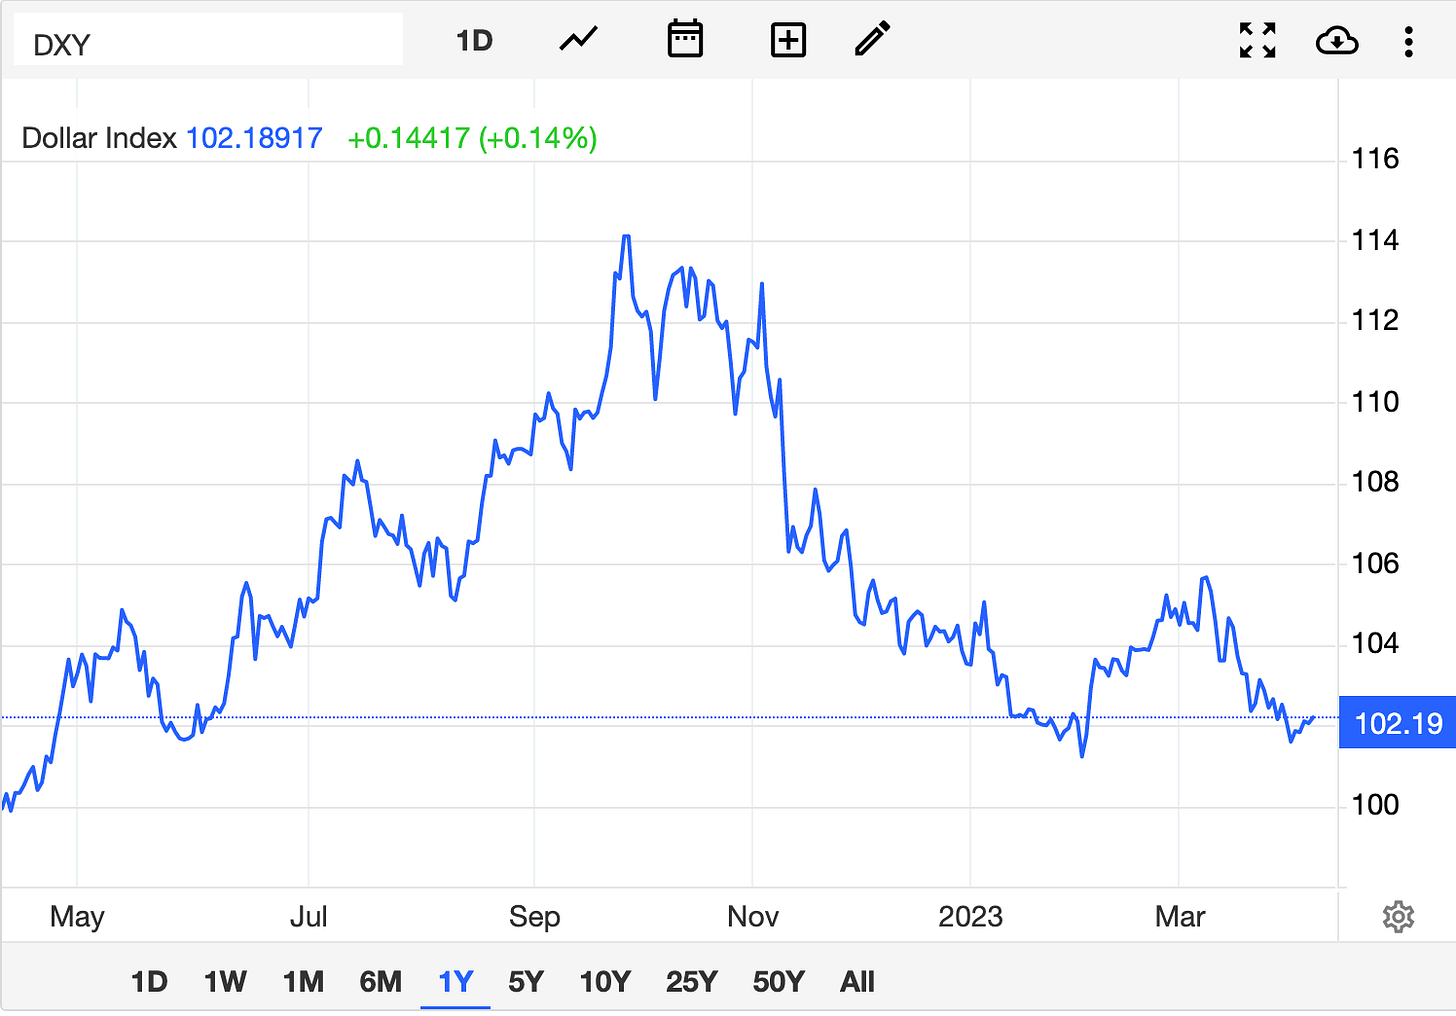
Task: Switch to the 1M range tab
Action: coord(303,982)
